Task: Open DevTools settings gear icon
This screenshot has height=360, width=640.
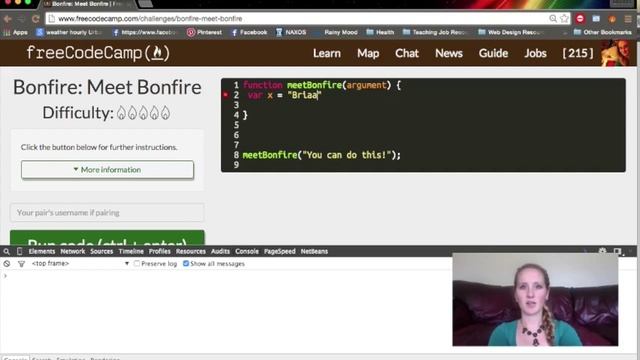Action: point(602,251)
